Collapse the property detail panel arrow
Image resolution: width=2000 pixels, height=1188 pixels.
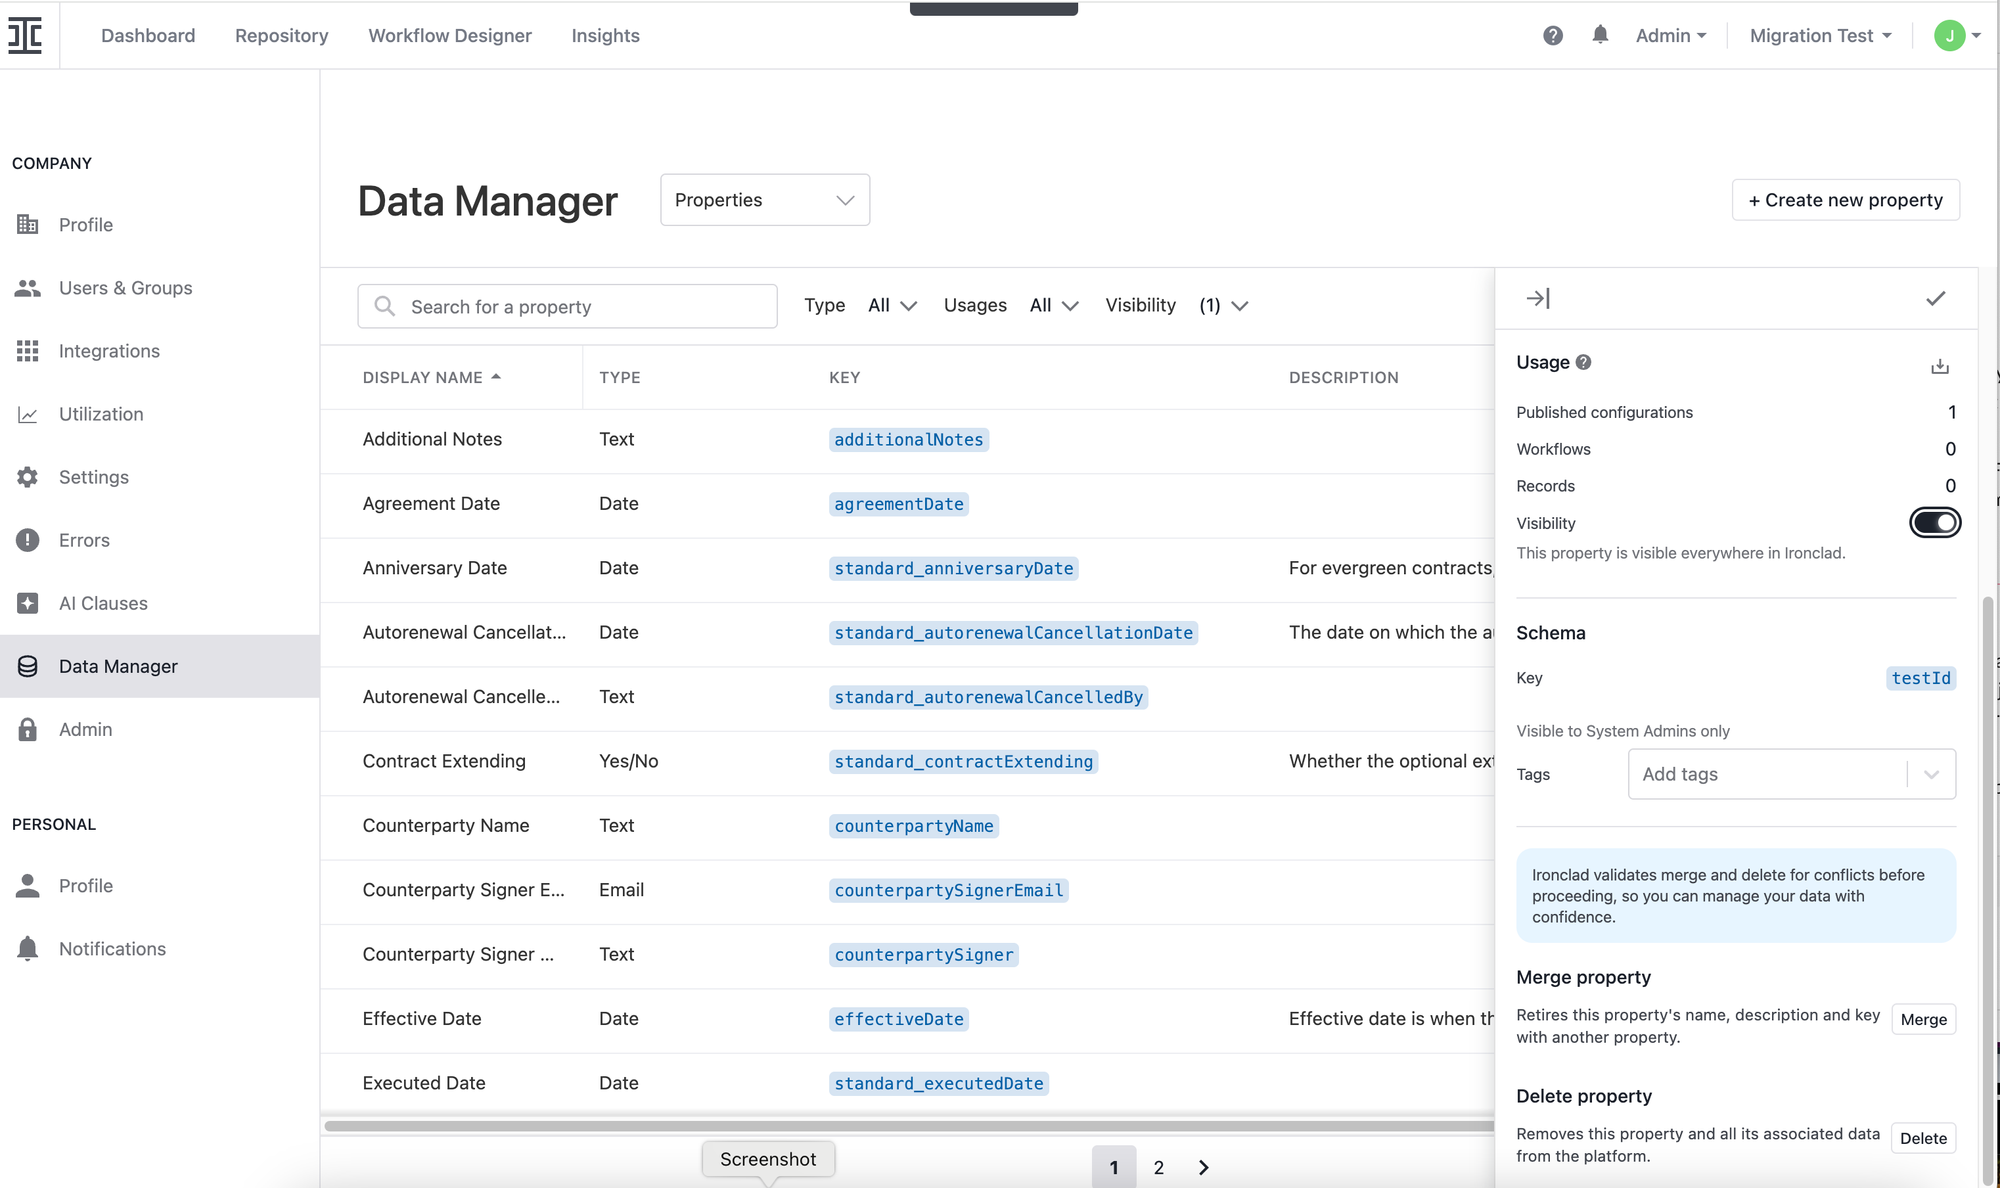click(1538, 298)
